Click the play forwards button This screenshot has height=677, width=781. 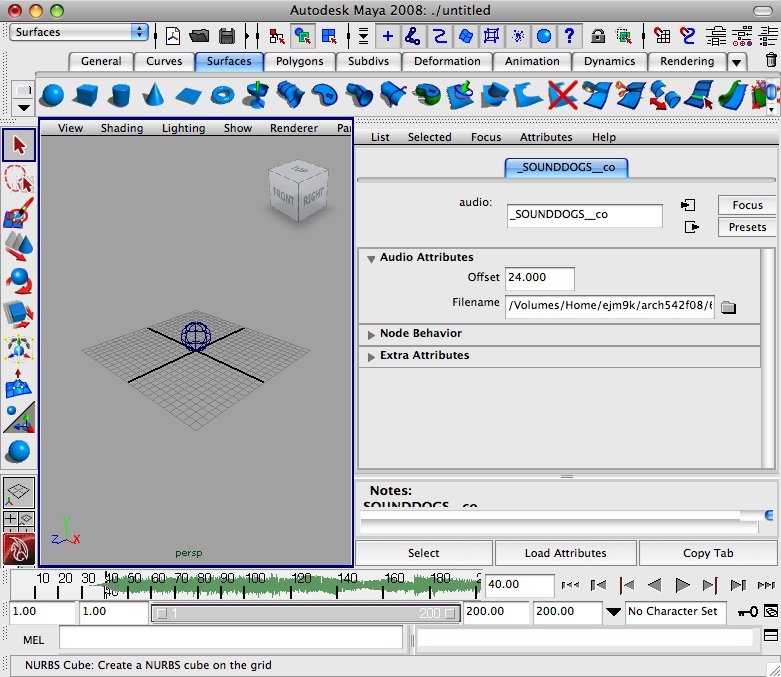(x=682, y=585)
